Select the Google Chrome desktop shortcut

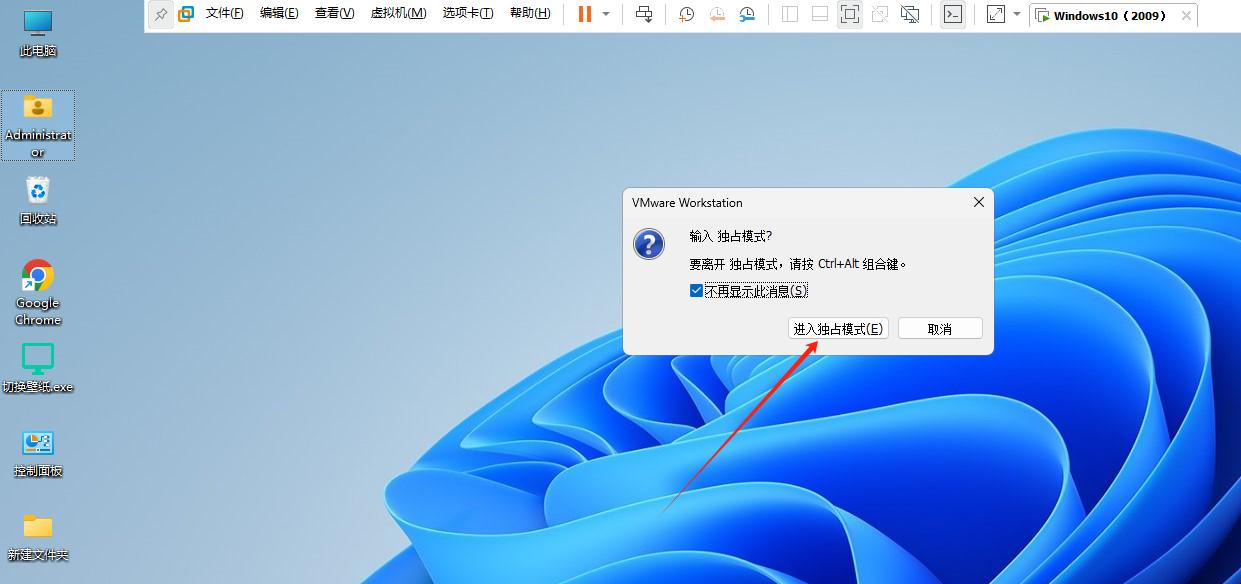pos(38,293)
